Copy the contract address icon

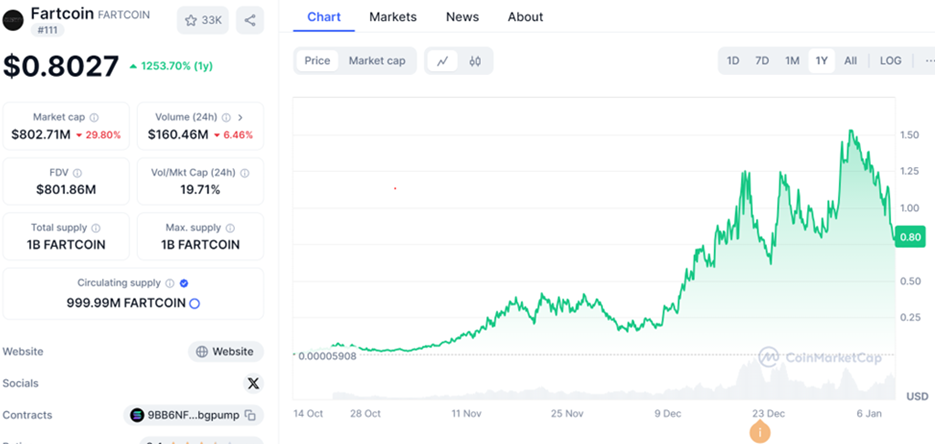[250, 415]
